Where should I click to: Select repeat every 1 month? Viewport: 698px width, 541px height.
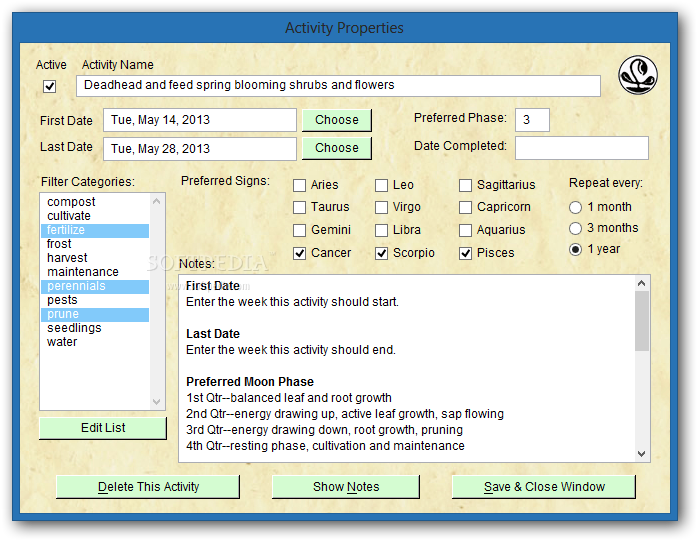575,207
